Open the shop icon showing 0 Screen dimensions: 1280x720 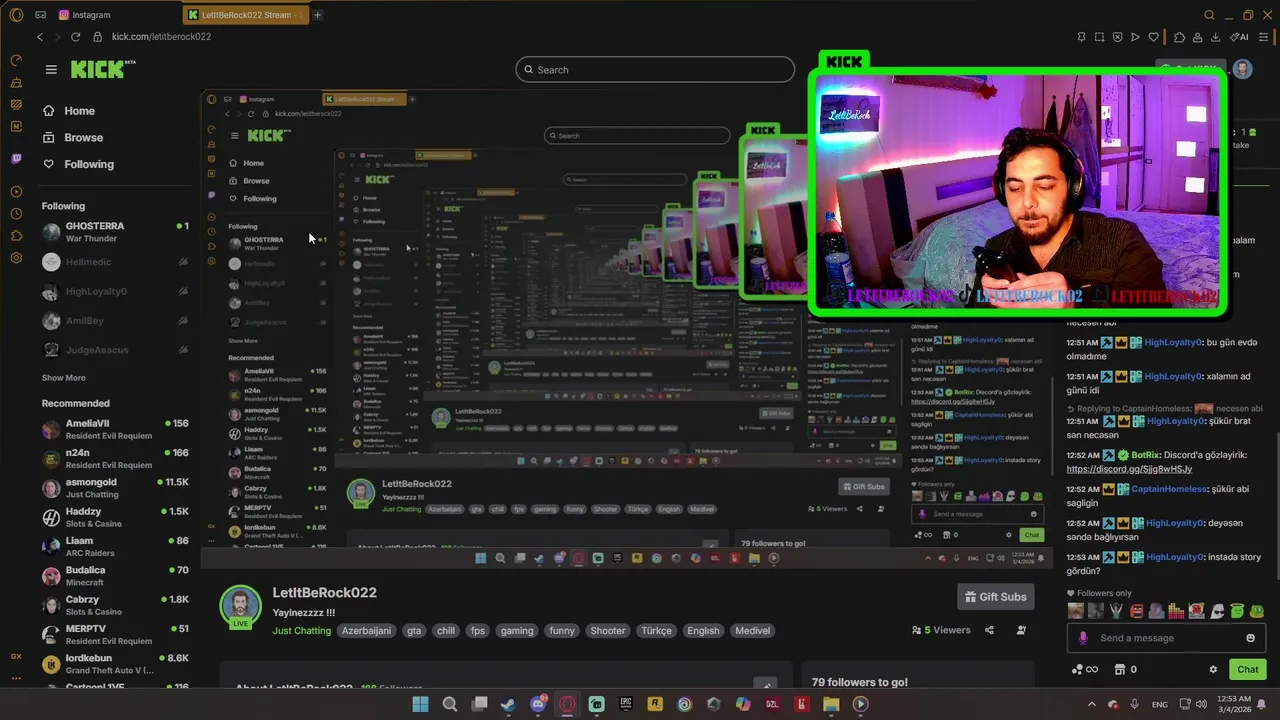(1126, 669)
